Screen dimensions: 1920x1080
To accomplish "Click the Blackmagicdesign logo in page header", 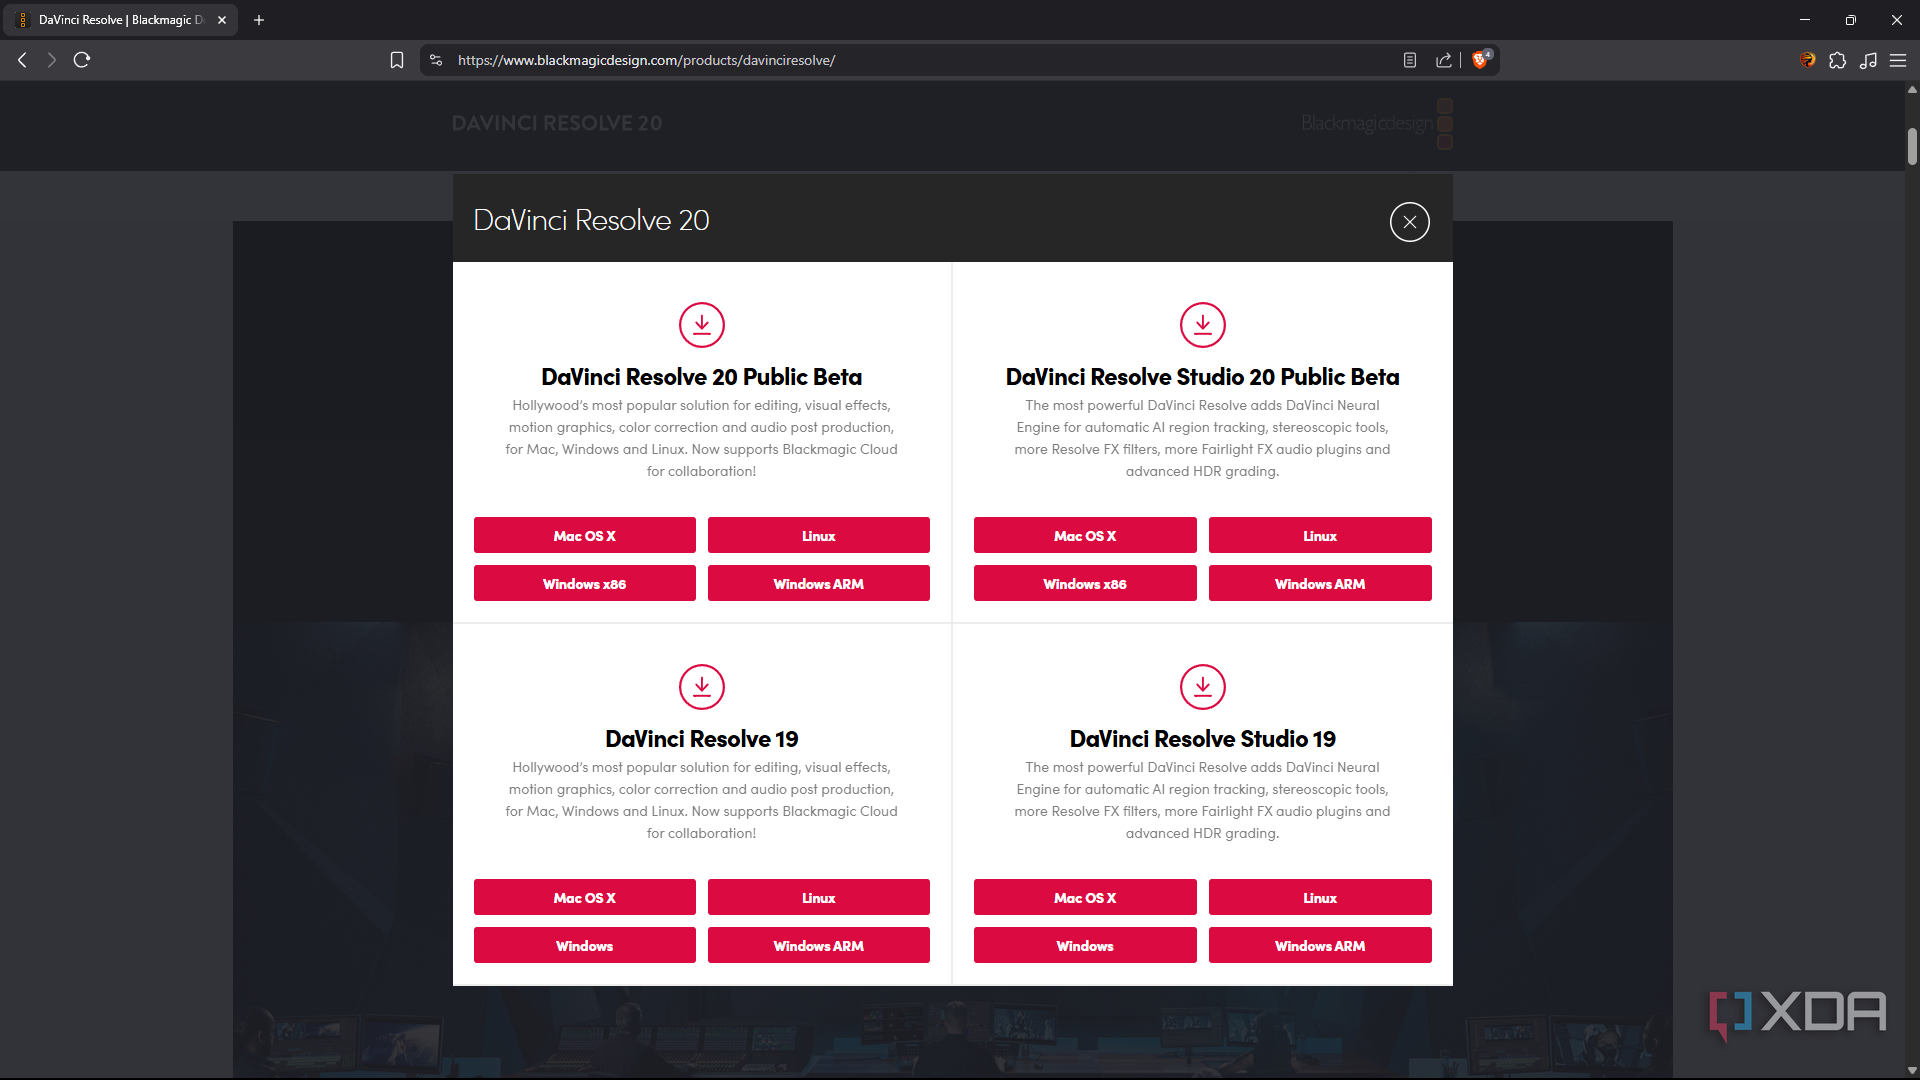I will 1377,123.
